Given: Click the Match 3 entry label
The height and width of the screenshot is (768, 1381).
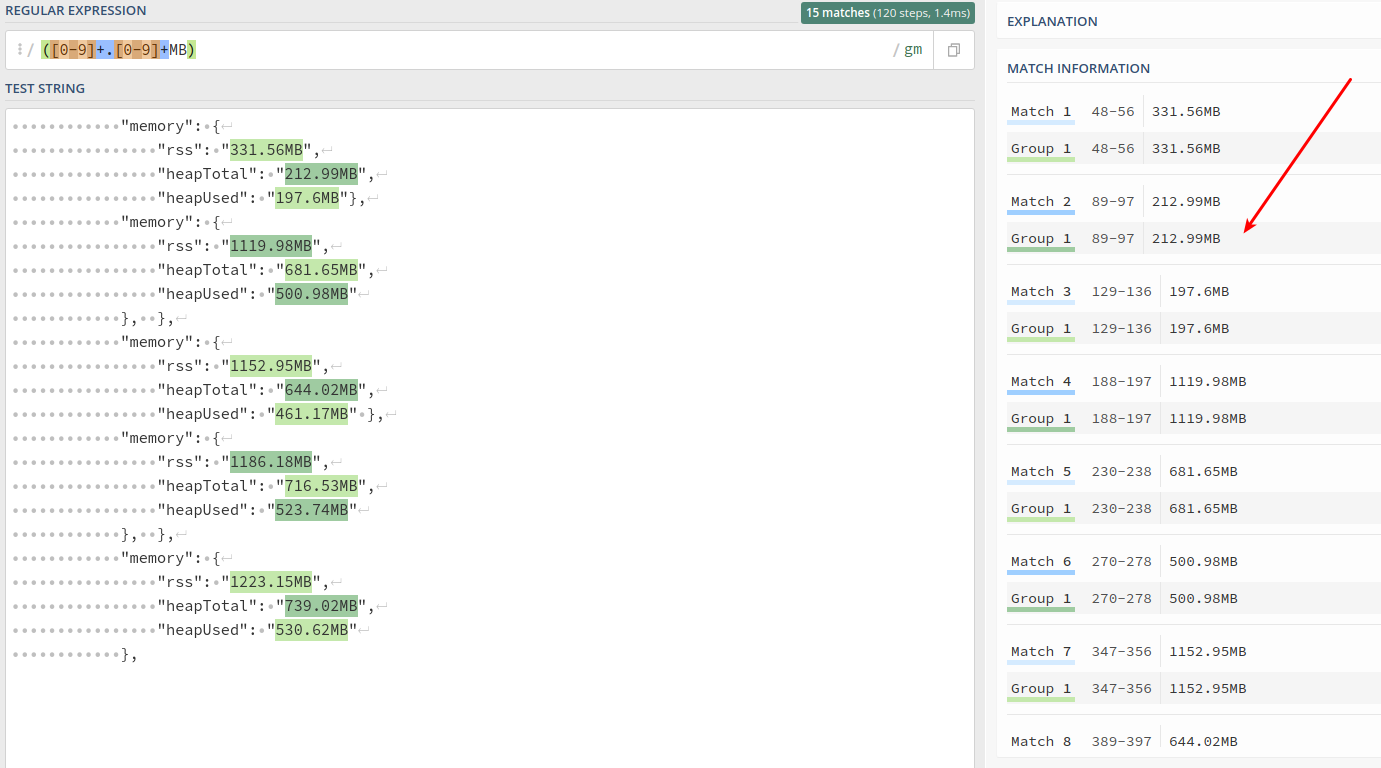Looking at the screenshot, I should coord(1040,292).
